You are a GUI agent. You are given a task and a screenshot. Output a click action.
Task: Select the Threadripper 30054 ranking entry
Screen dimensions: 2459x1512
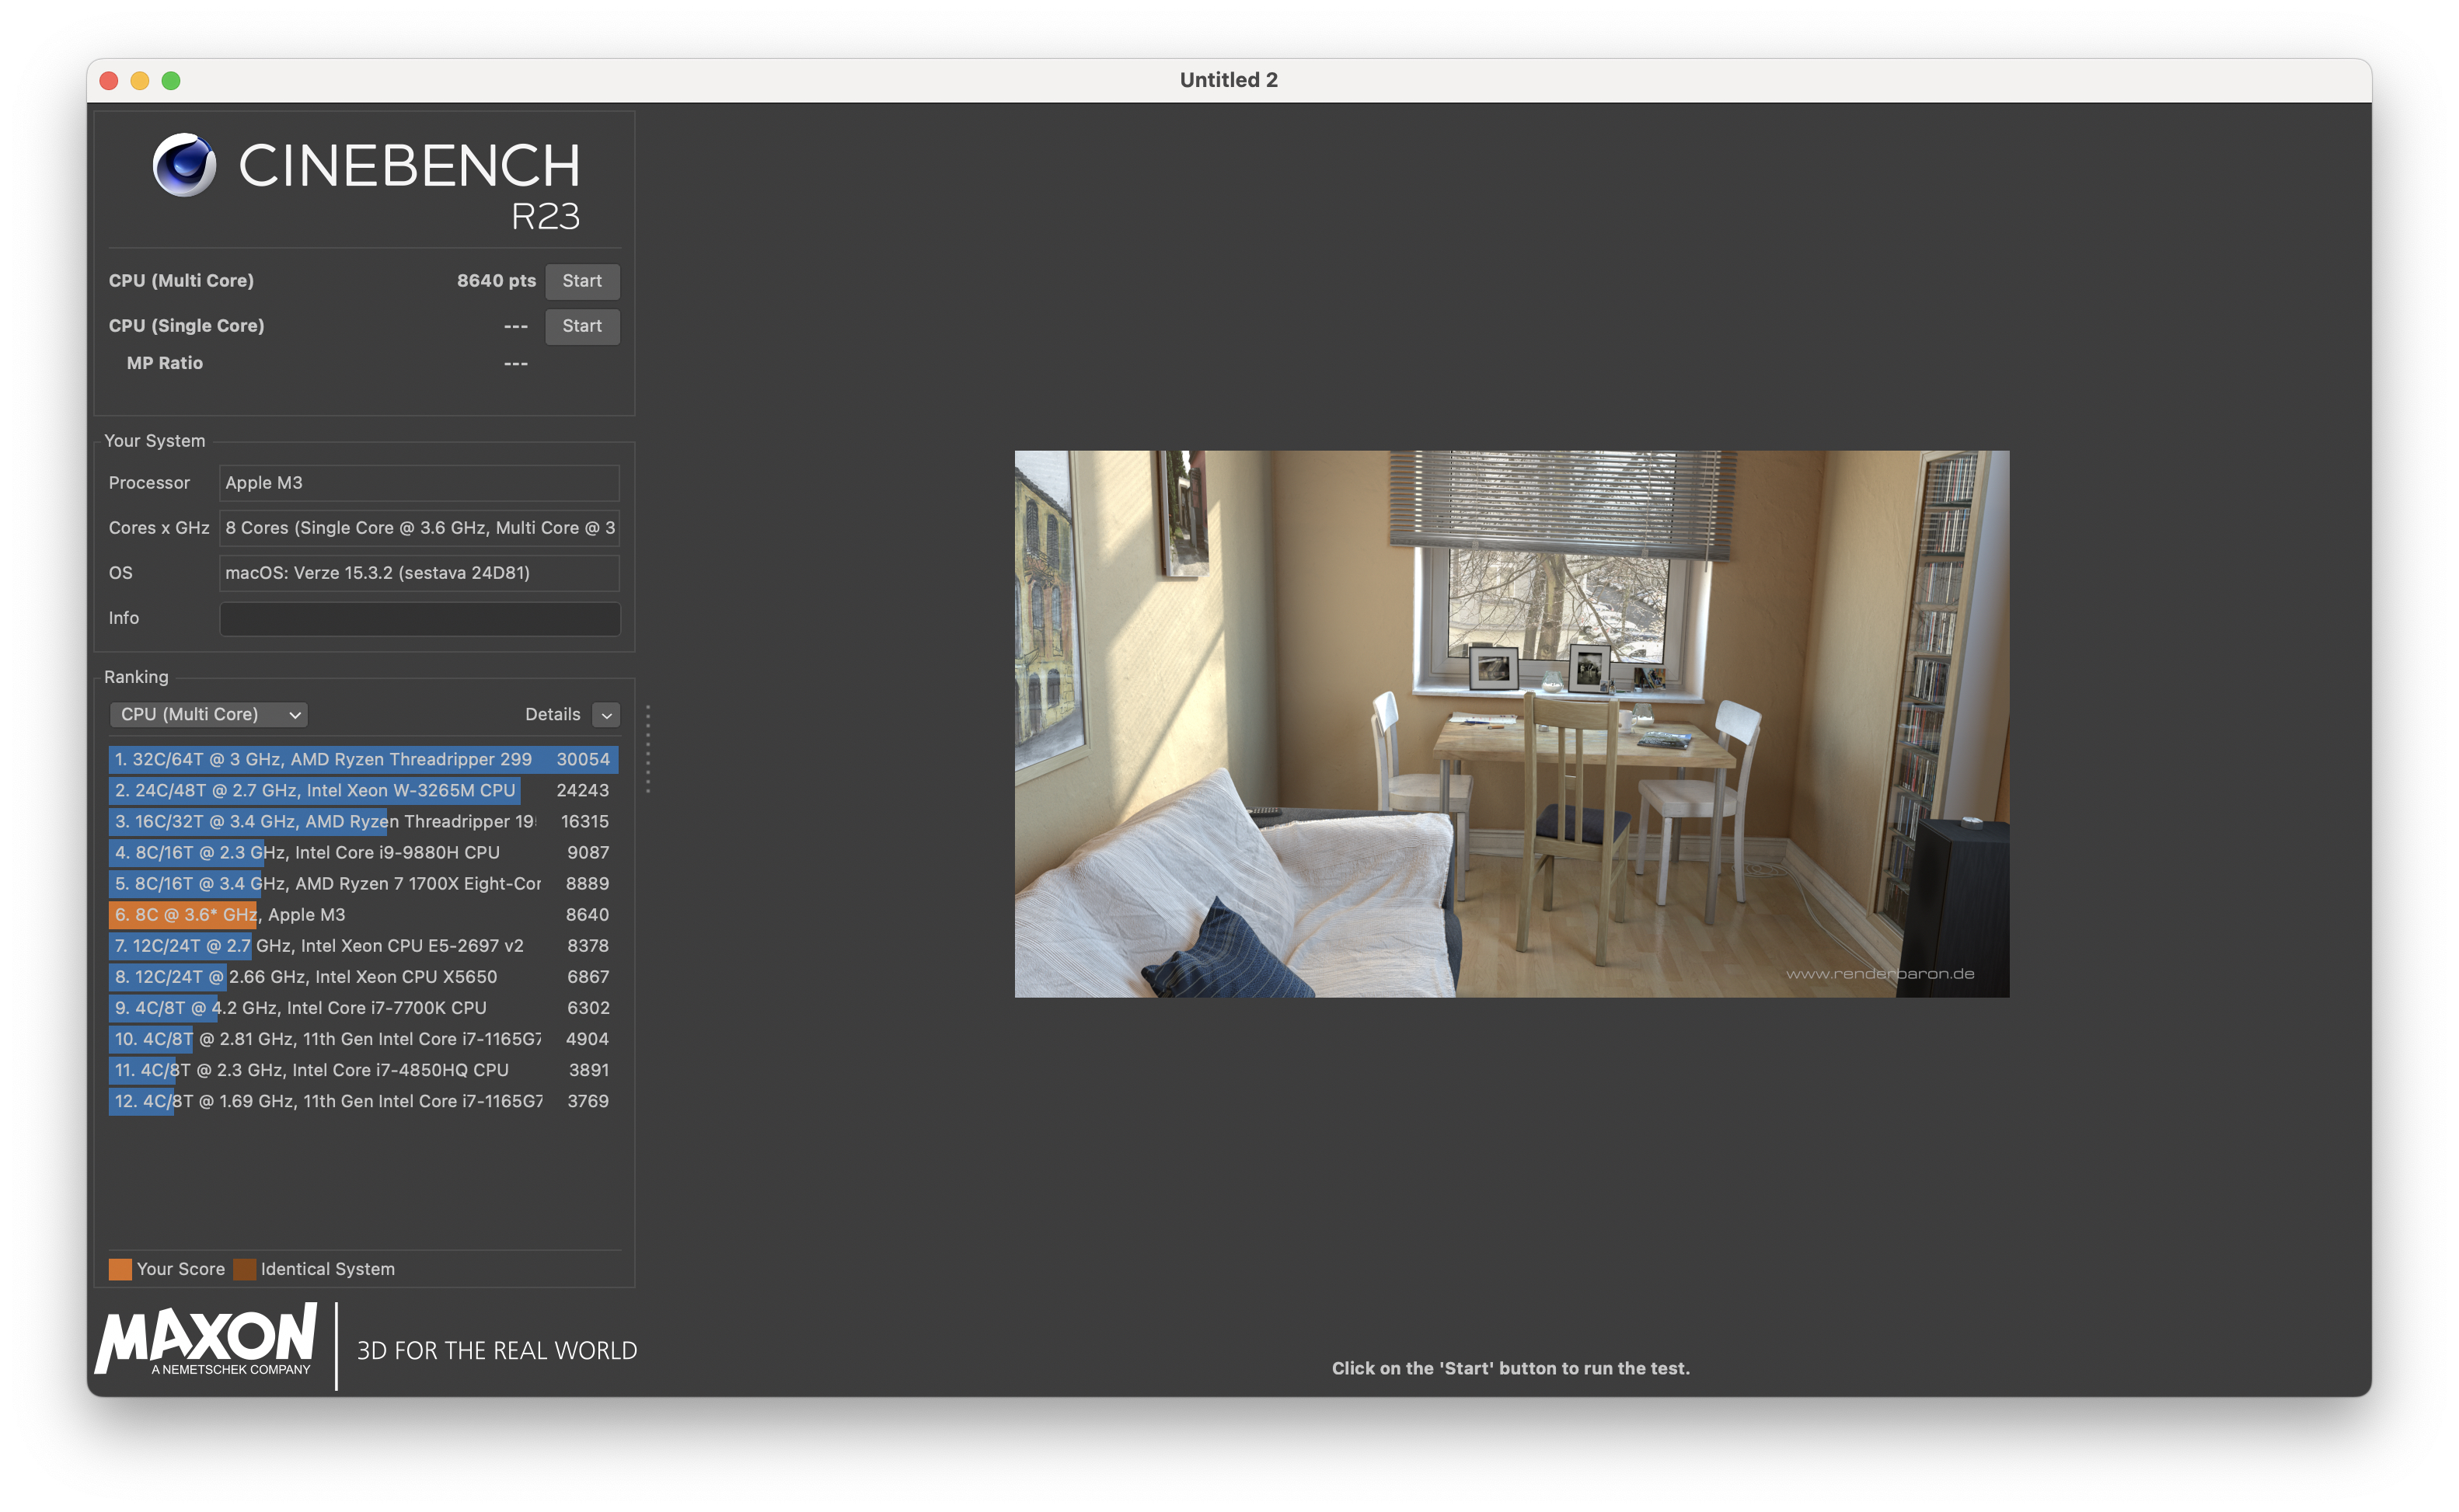point(362,759)
